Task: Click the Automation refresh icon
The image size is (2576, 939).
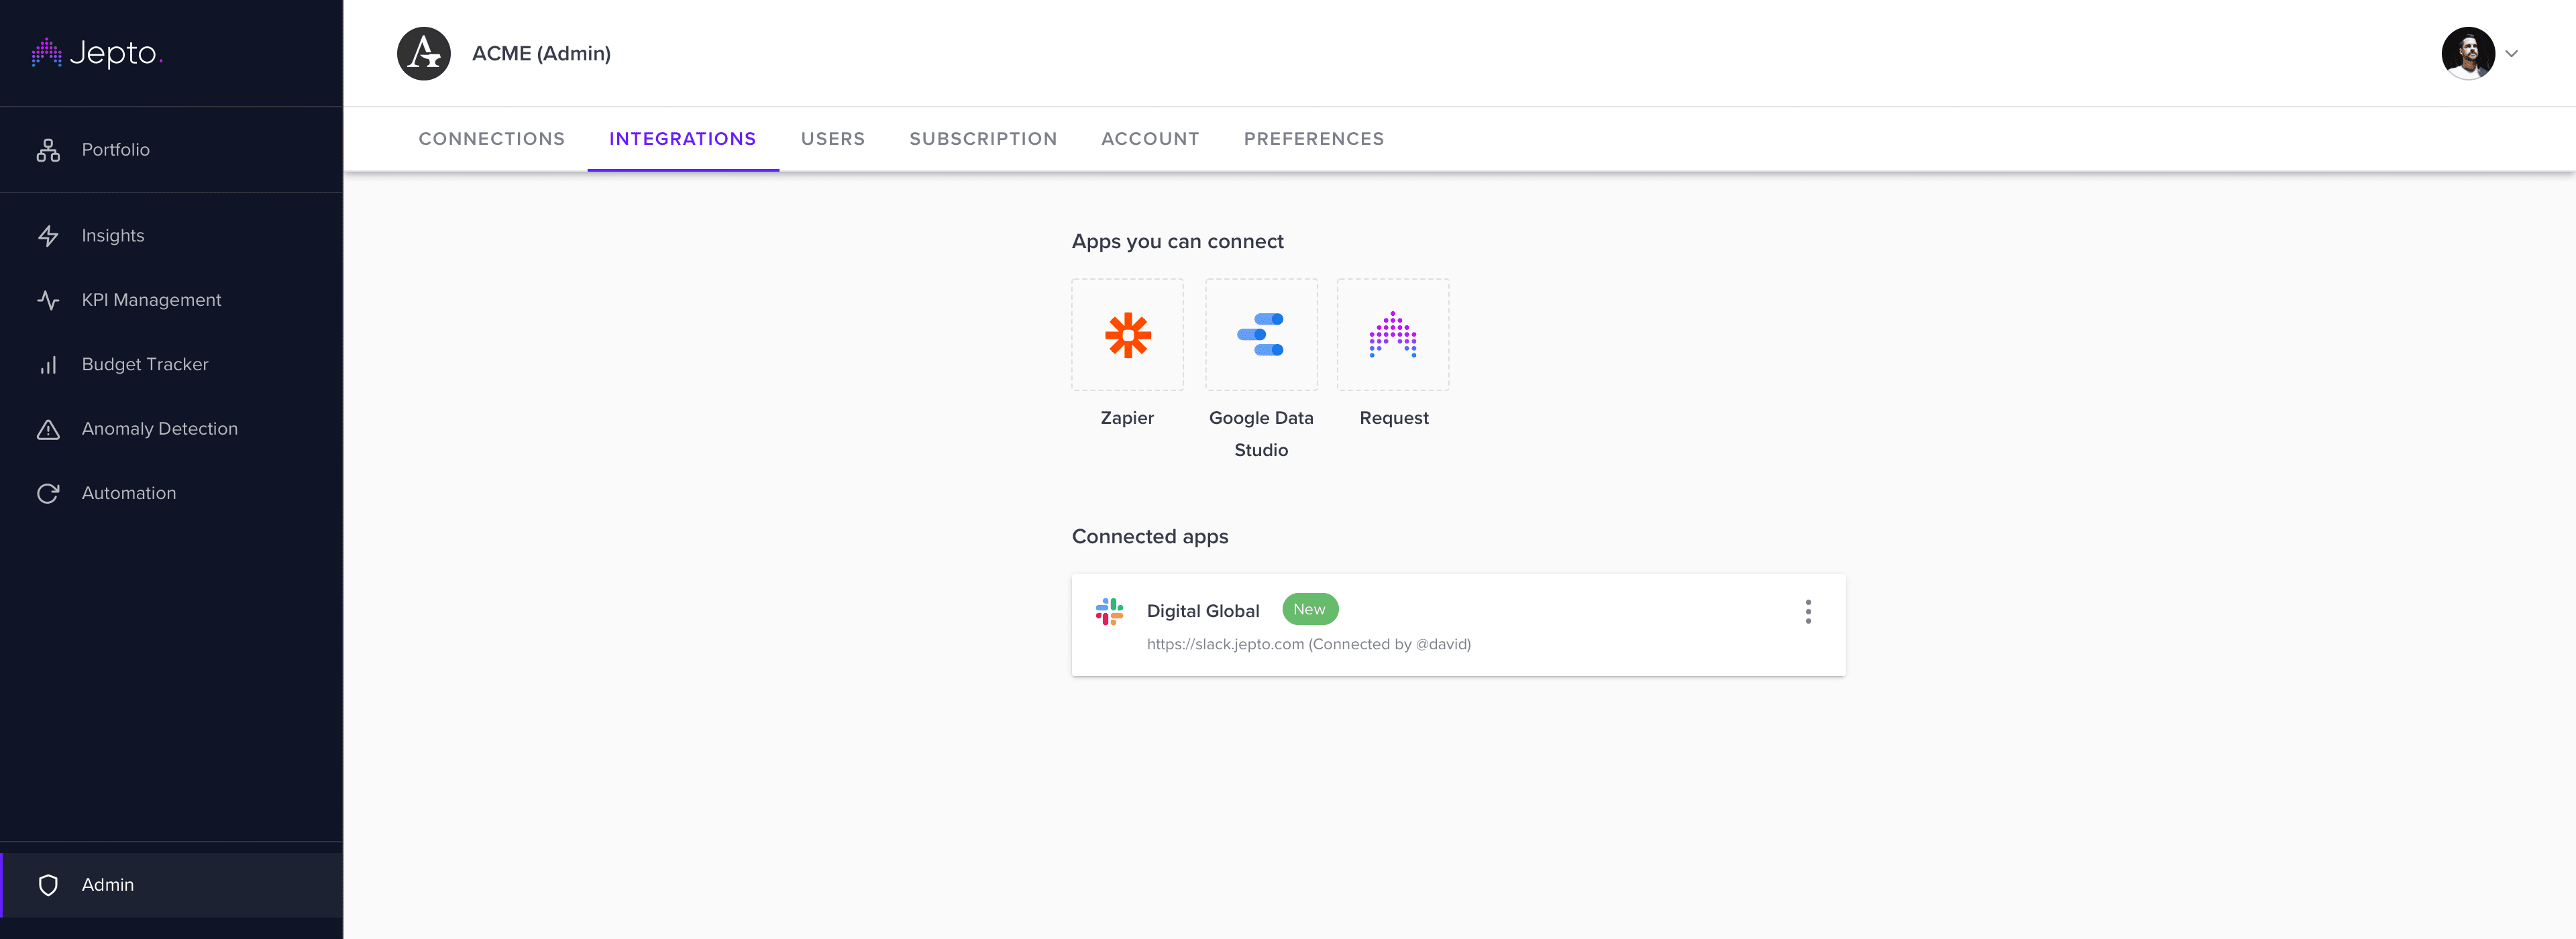Action: click(48, 494)
